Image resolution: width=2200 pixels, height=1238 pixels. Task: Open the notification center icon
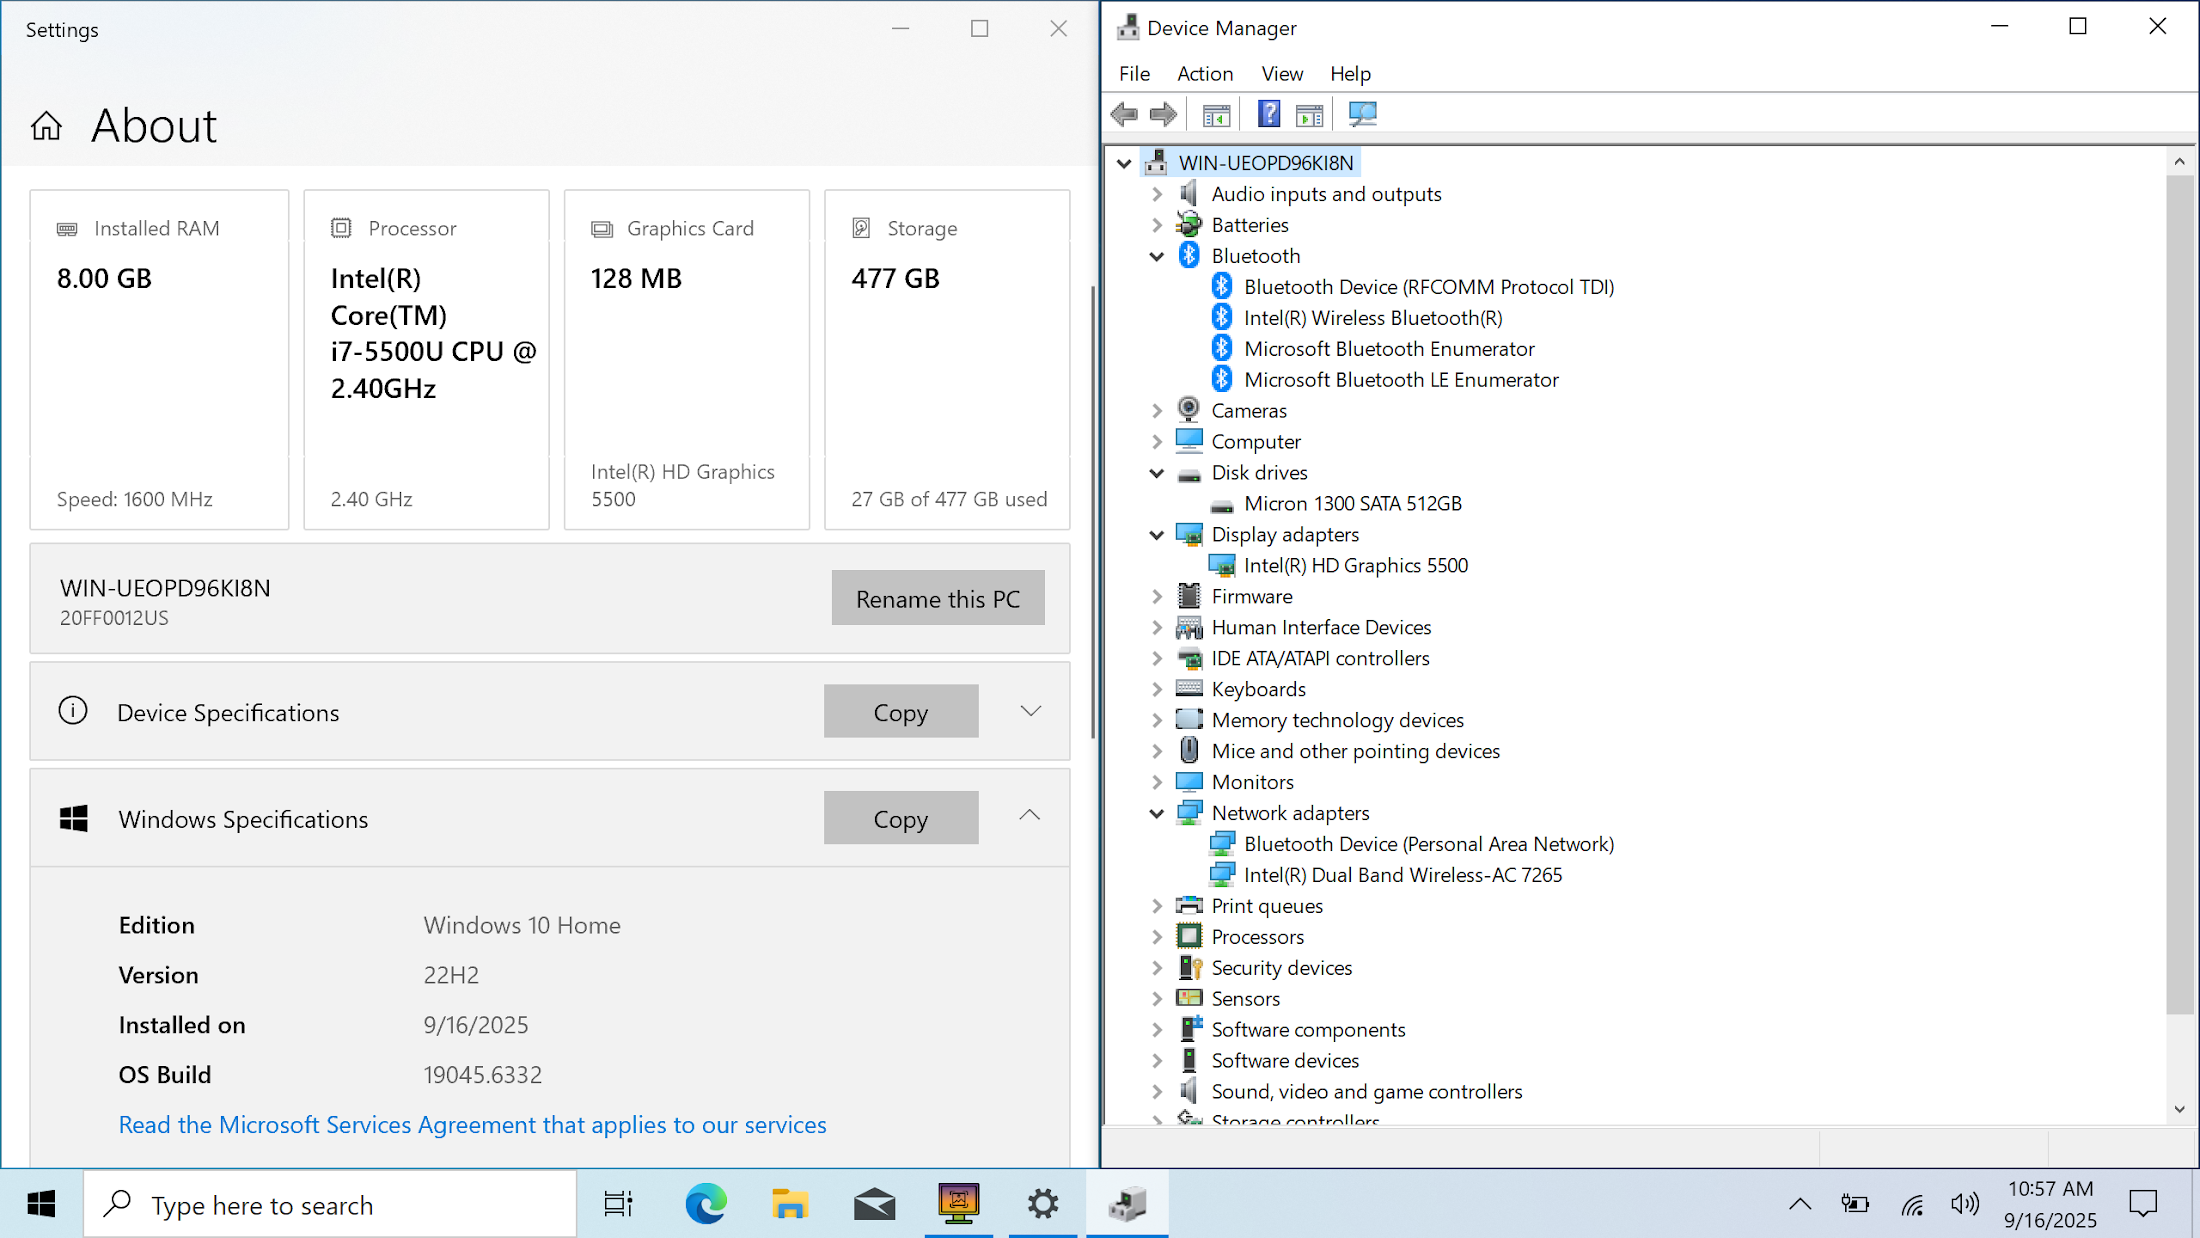(x=2144, y=1204)
